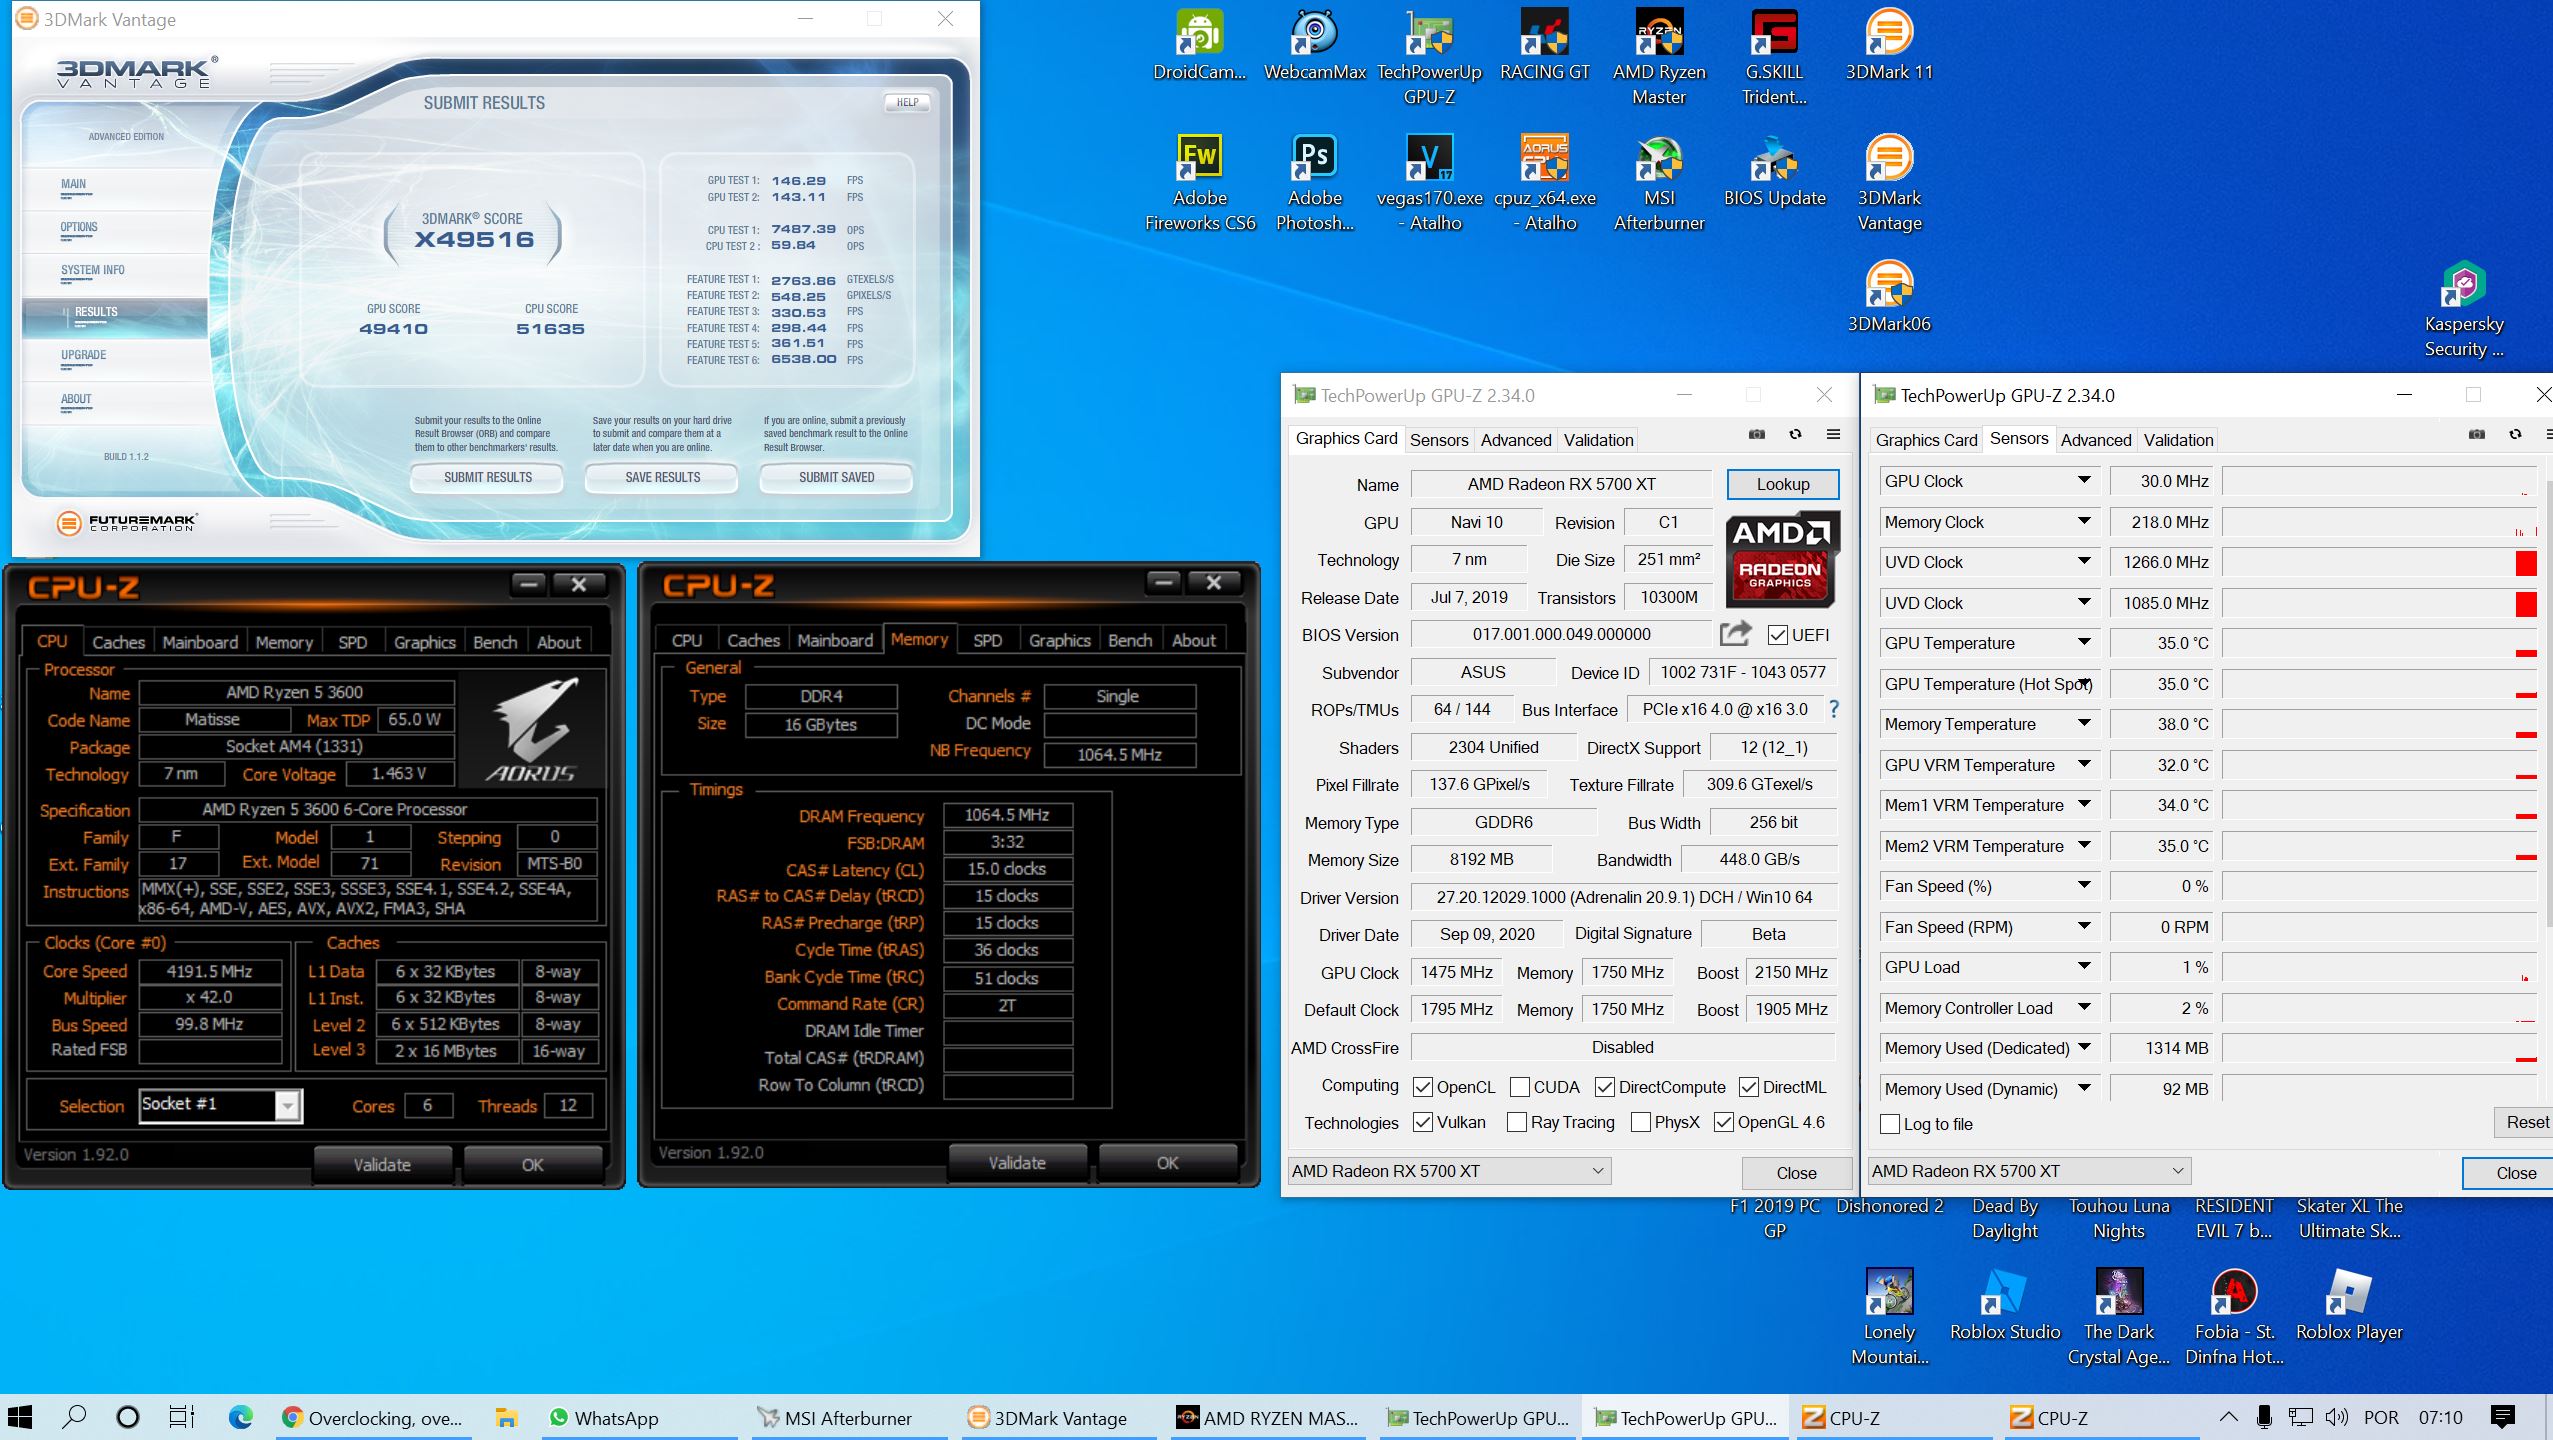Launch MSI Afterburner desktop icon

(x=1659, y=183)
